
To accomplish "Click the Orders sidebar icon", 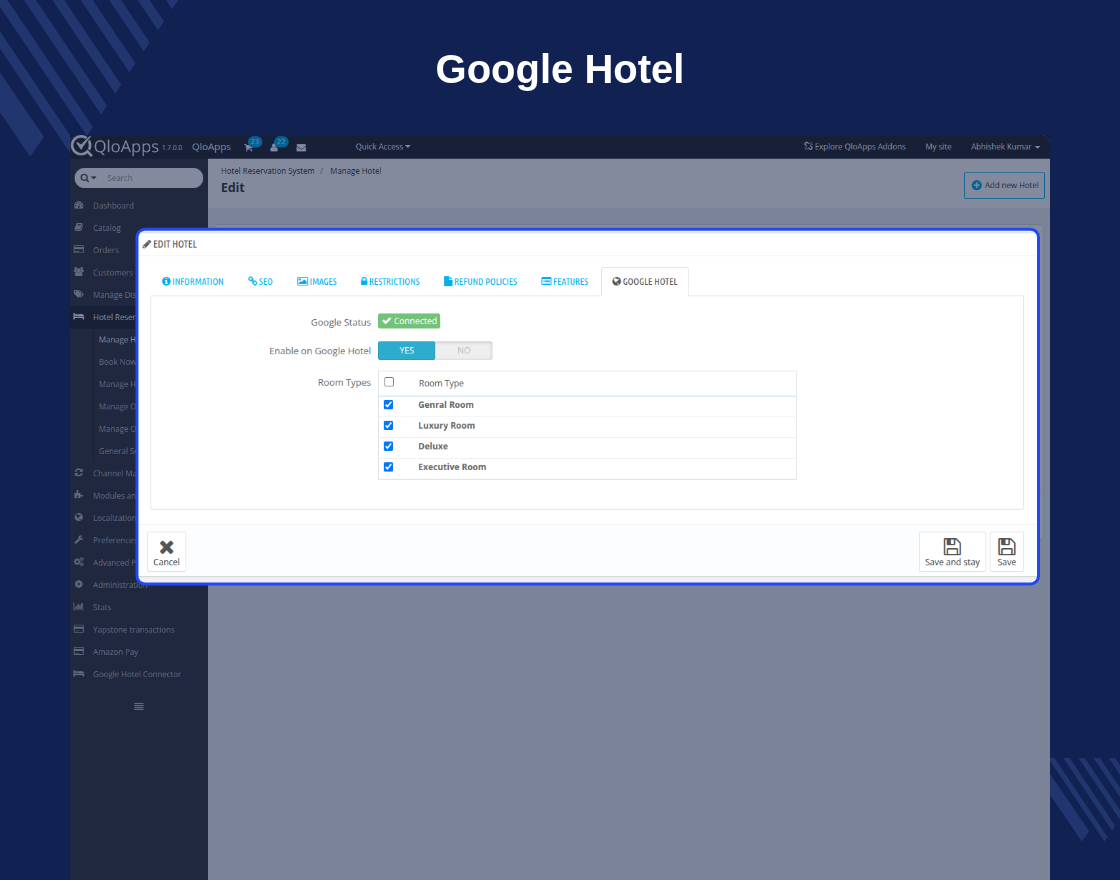I will coord(79,250).
